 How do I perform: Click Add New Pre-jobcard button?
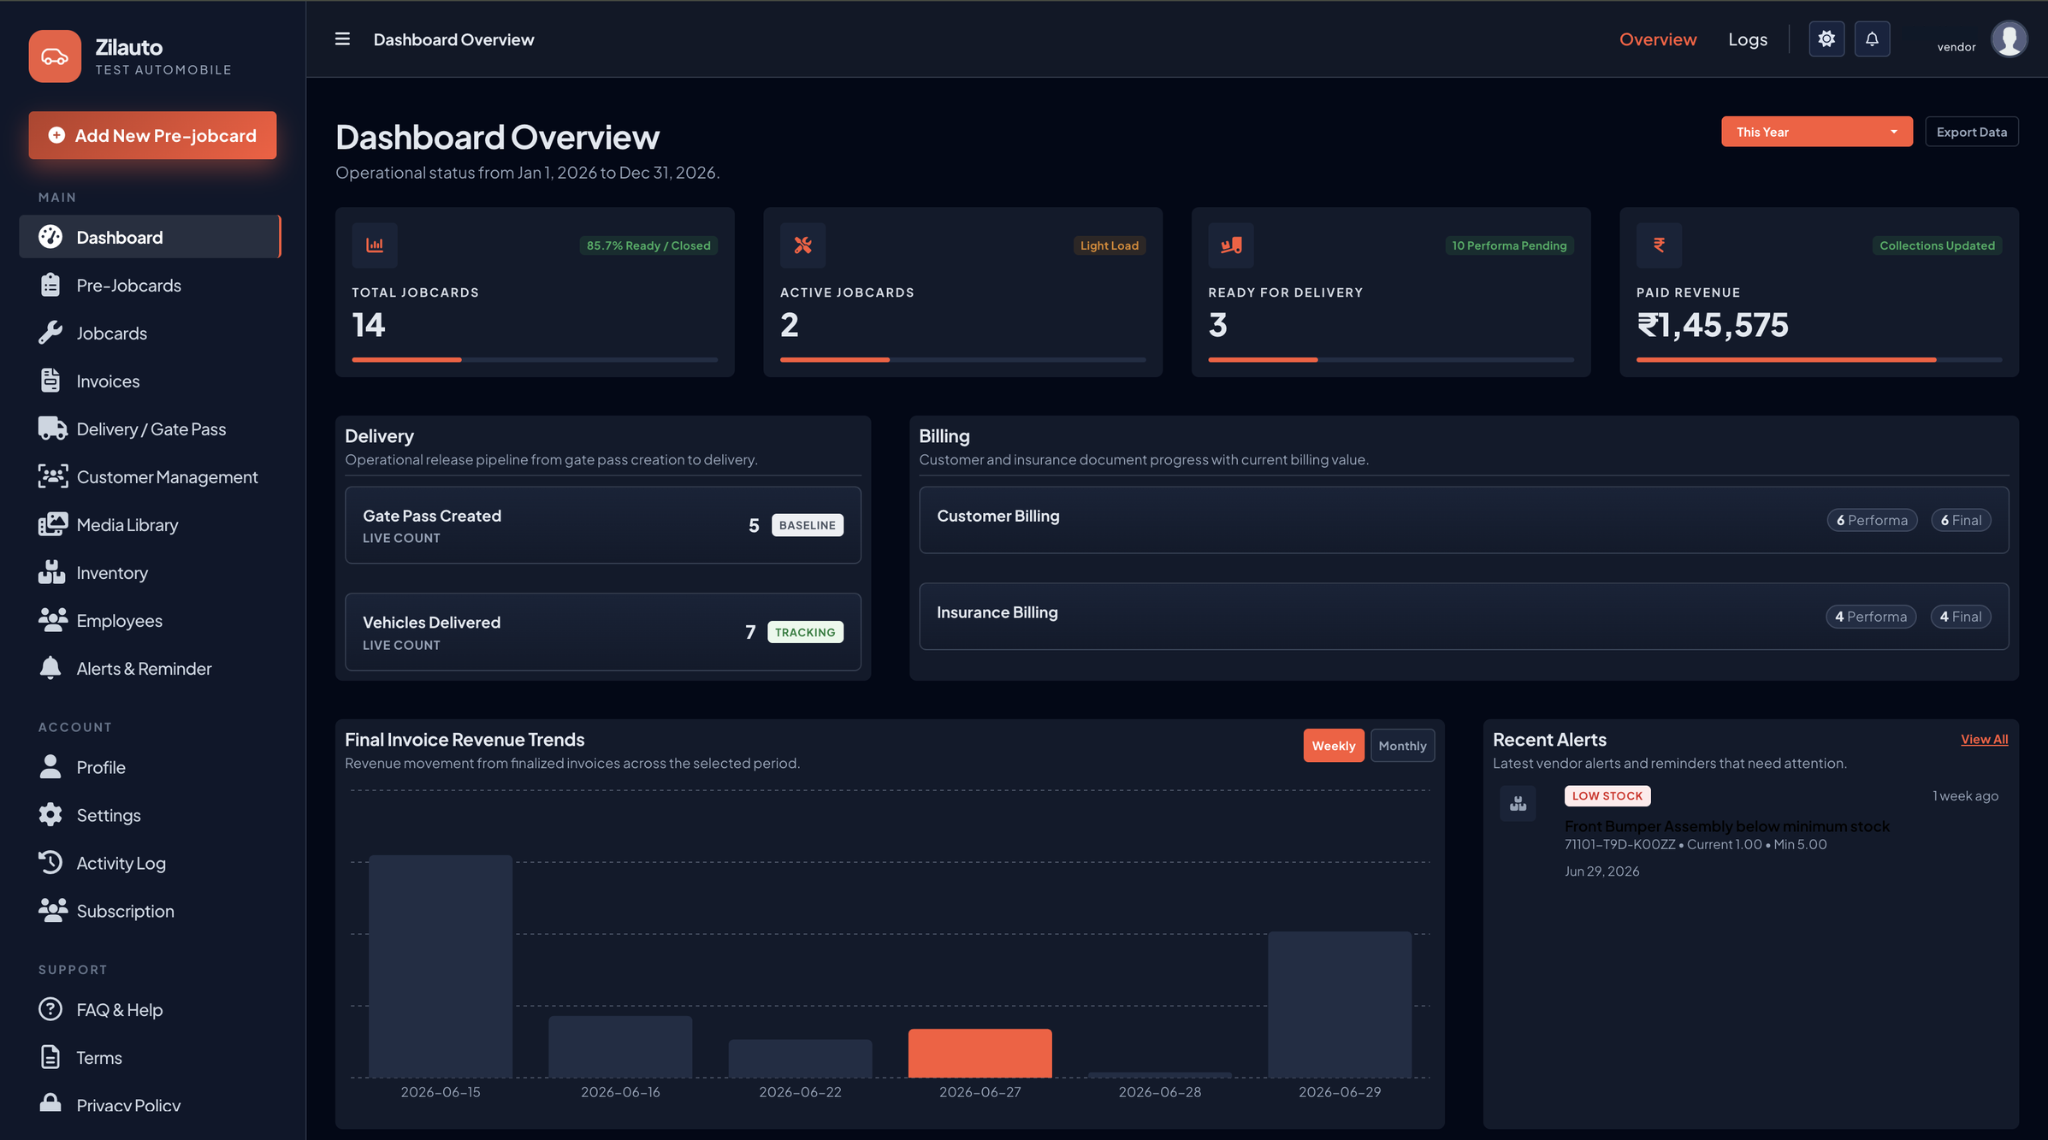[152, 135]
